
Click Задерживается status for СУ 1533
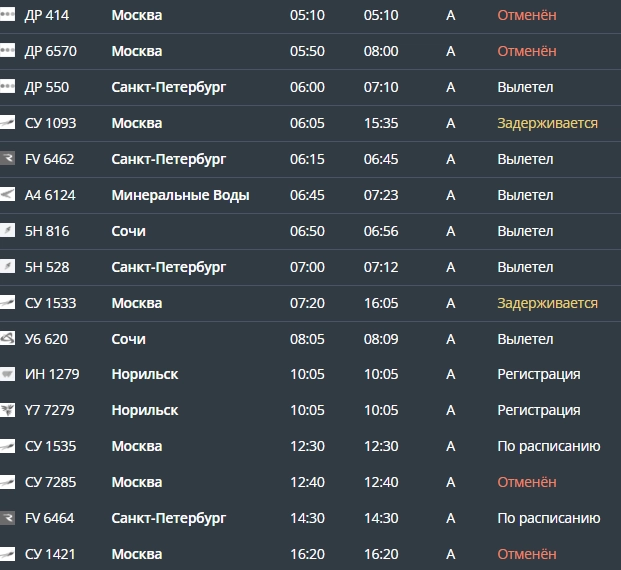(547, 303)
